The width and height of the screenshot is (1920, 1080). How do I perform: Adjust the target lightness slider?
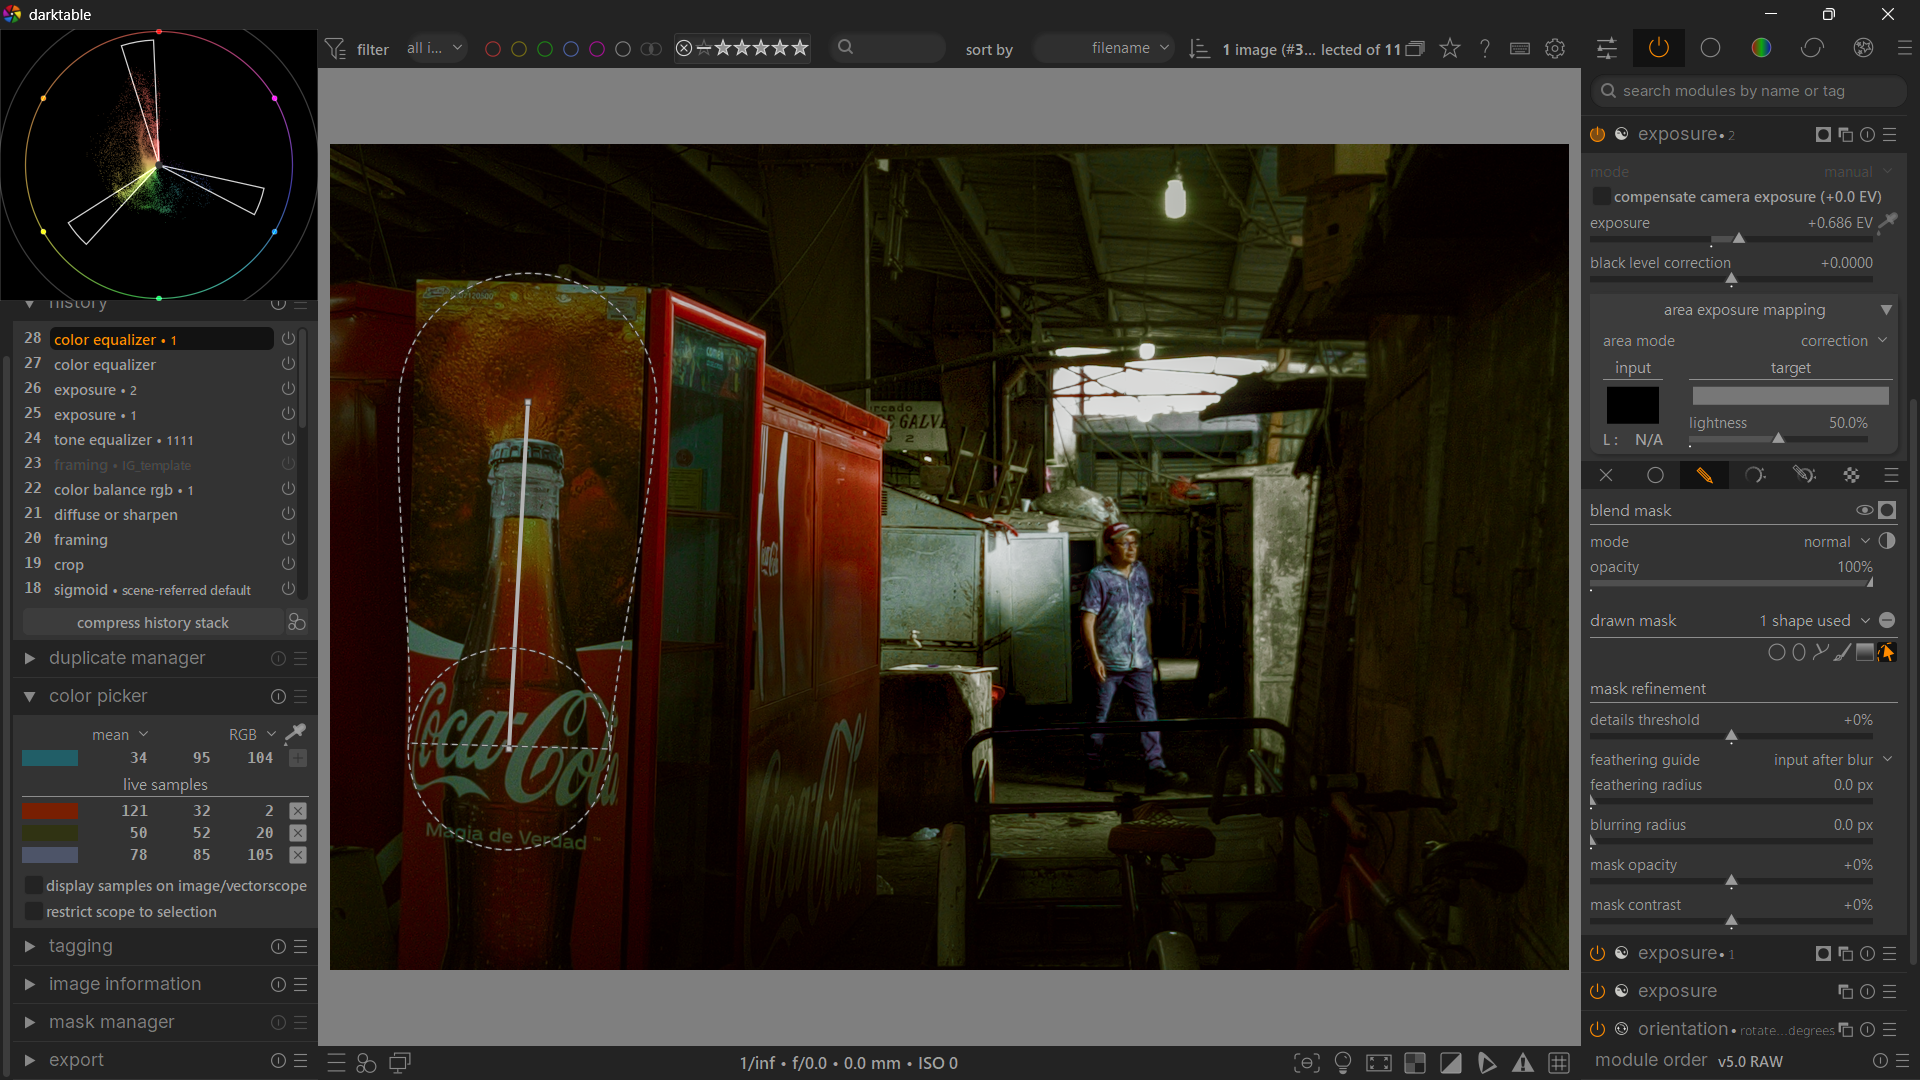[1778, 439]
